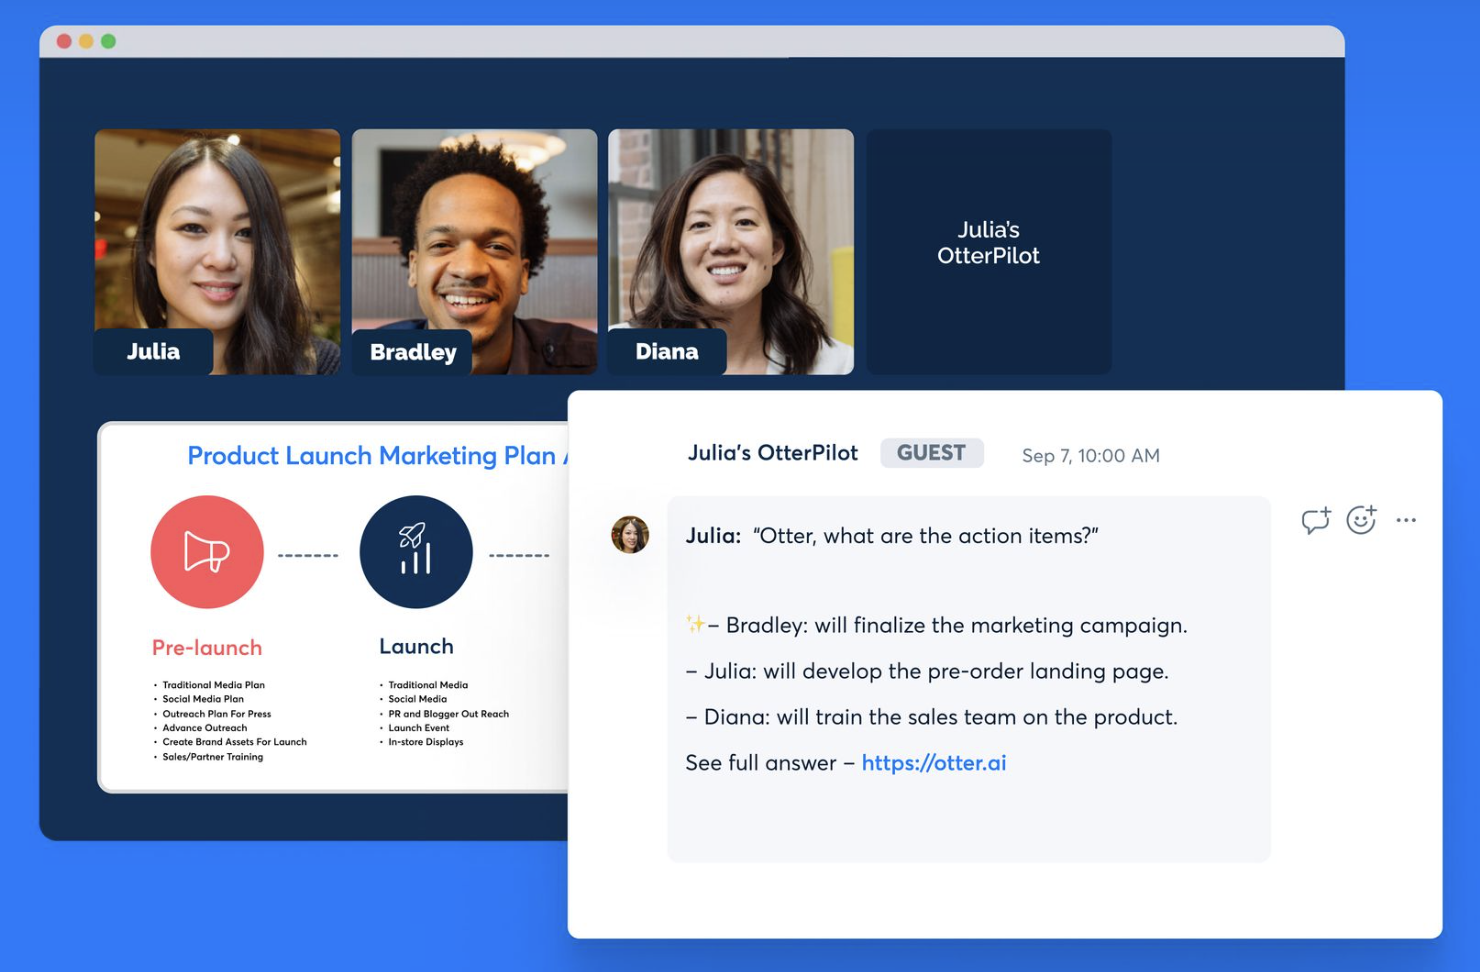Screen dimensions: 1480x972
Task: Click the In-store Displays bullet
Action: click(x=425, y=742)
